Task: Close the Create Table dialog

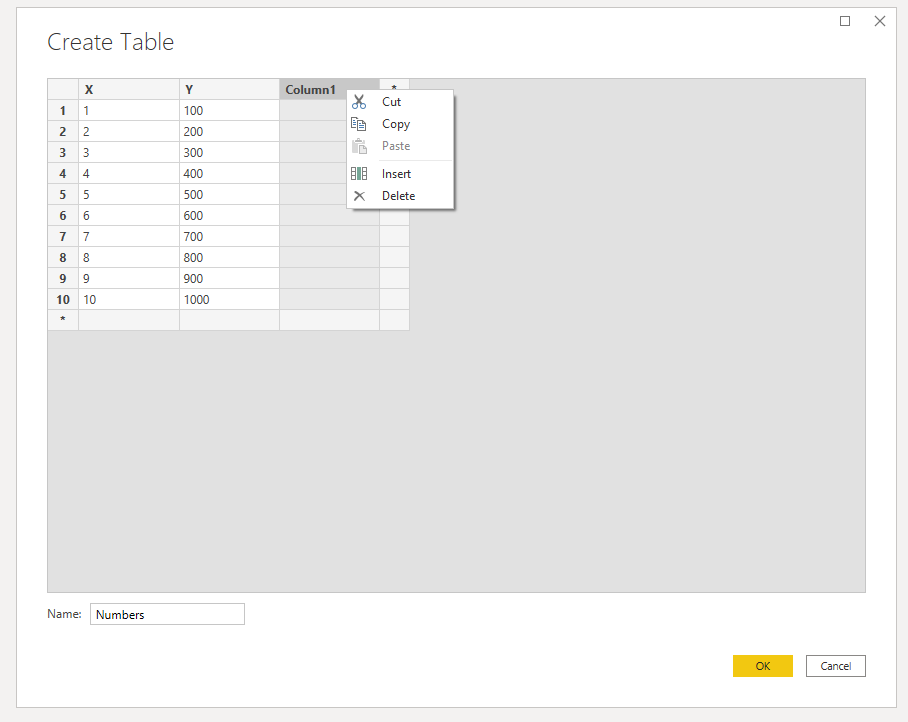Action: pyautogui.click(x=880, y=21)
